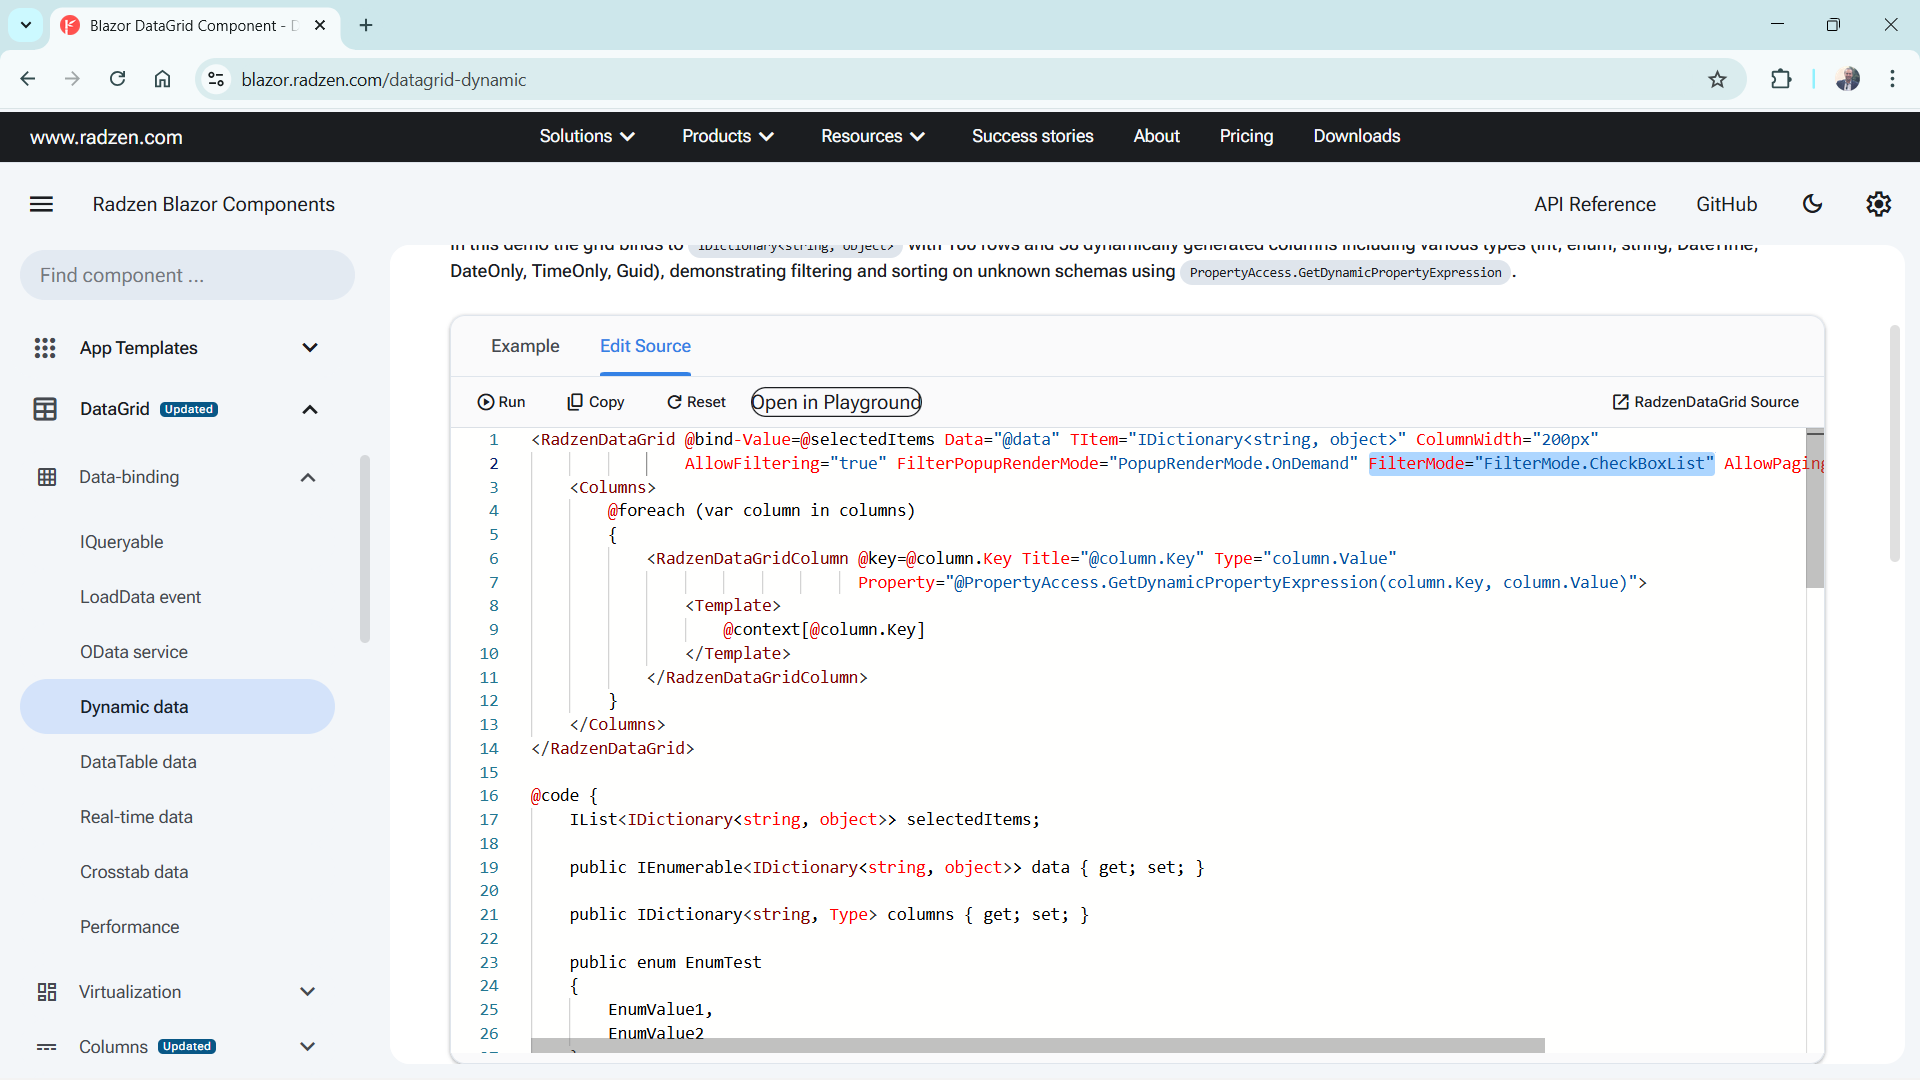1920x1080 pixels.
Task: Reload the browser page
Action: pyautogui.click(x=117, y=80)
